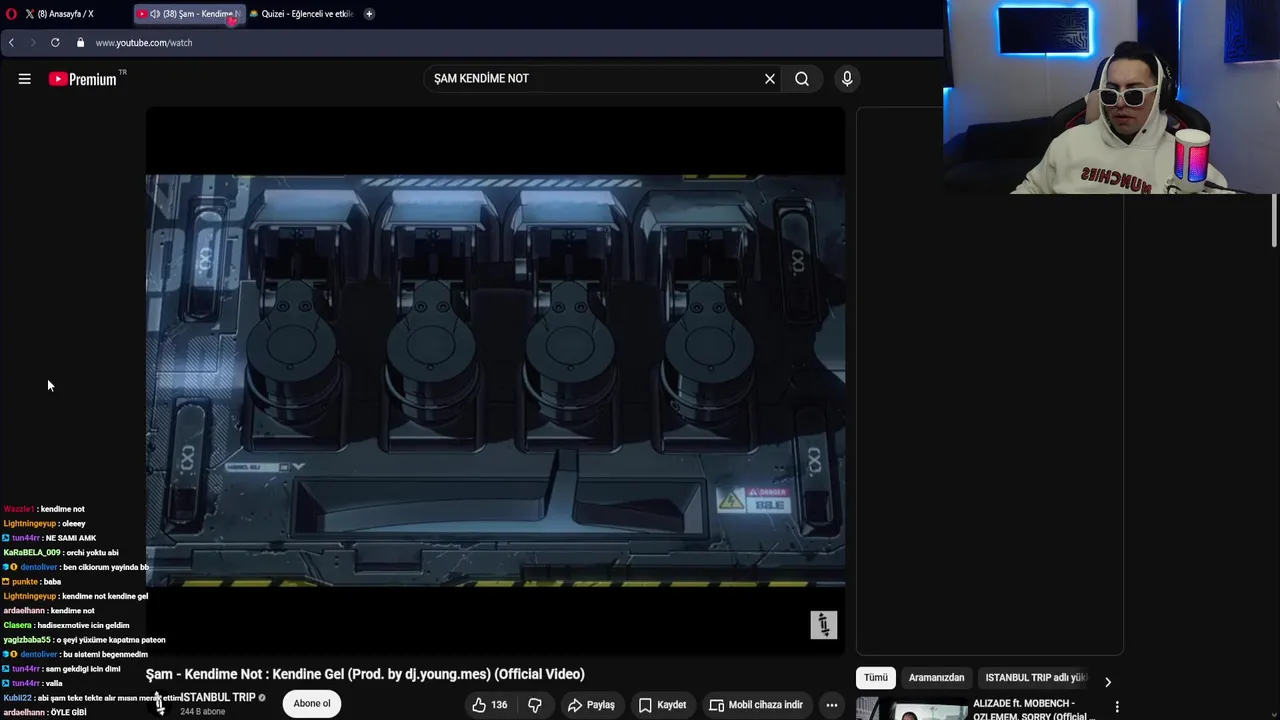Click chat message from KaRaBELA_009
1280x720 pixels.
[x=61, y=552]
